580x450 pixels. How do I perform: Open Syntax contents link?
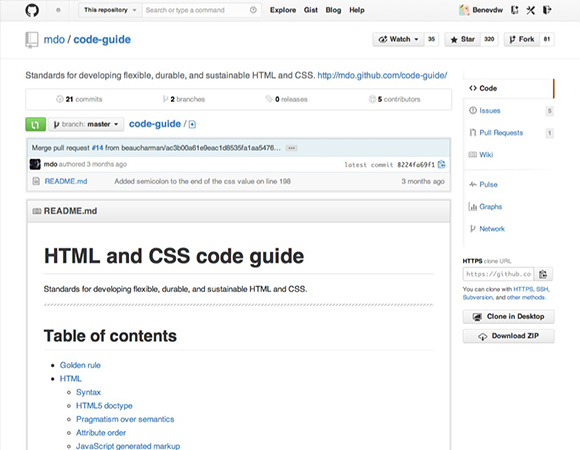coord(88,392)
